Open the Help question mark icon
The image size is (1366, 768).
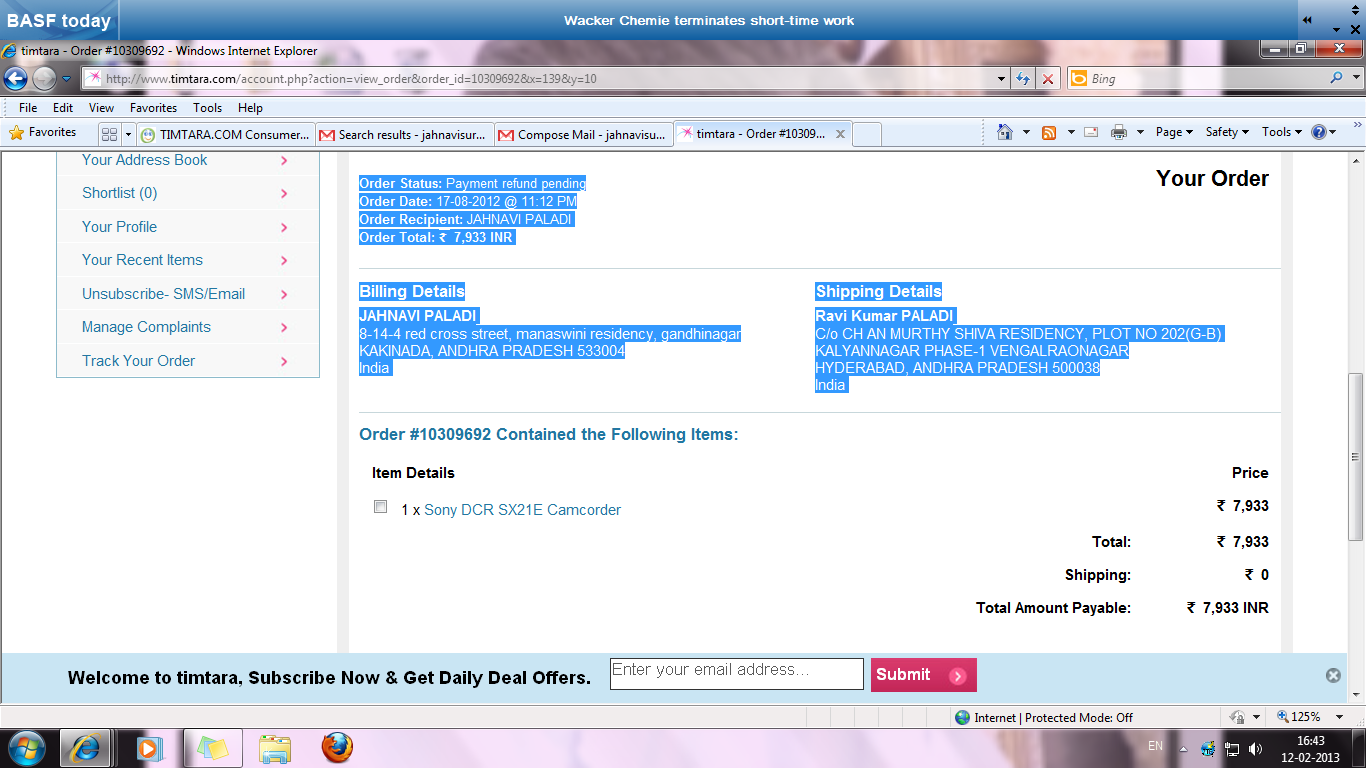click(x=1318, y=132)
